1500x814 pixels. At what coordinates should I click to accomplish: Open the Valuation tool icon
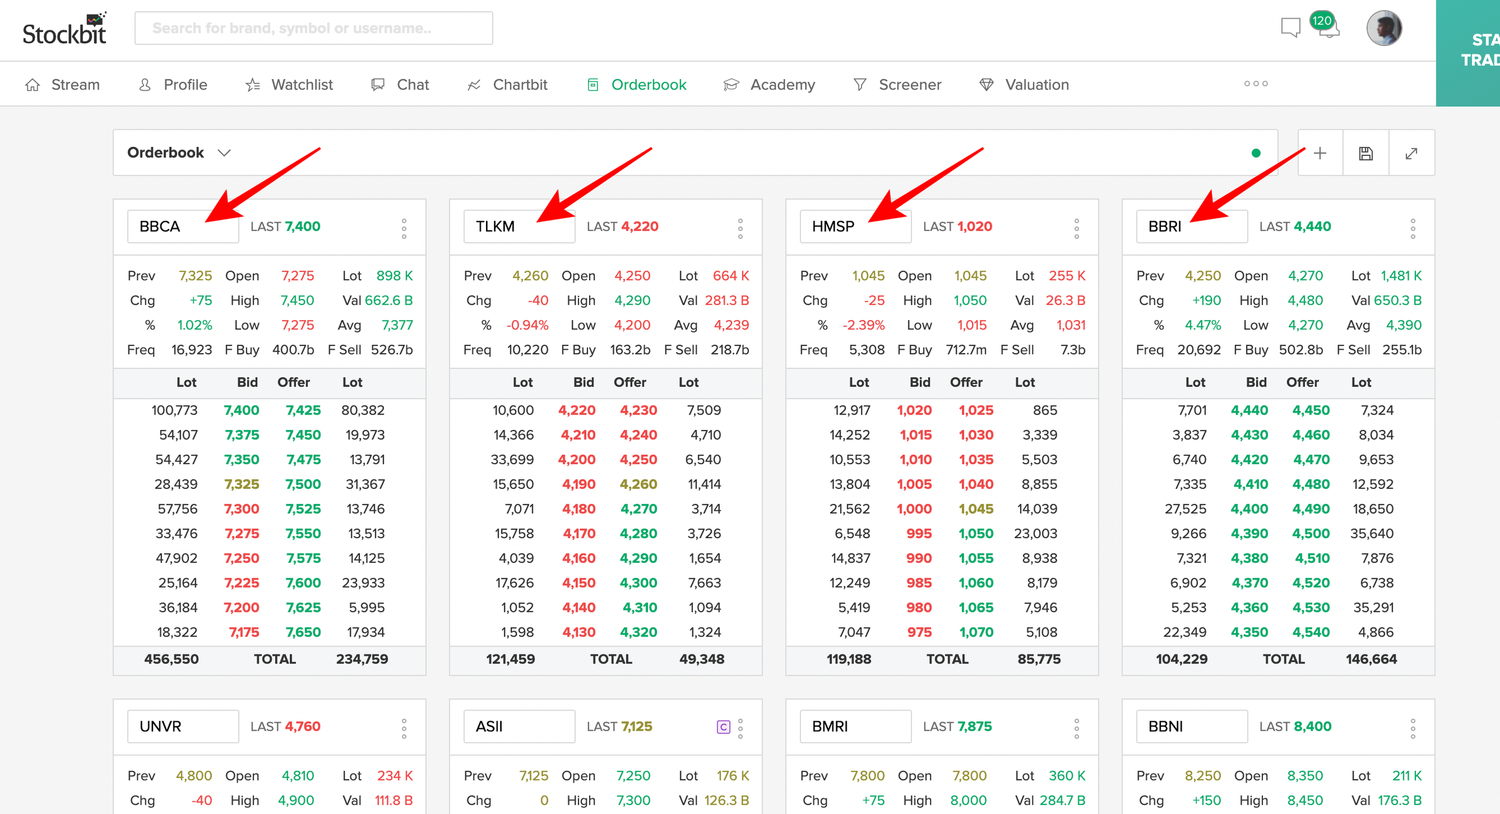coord(987,84)
